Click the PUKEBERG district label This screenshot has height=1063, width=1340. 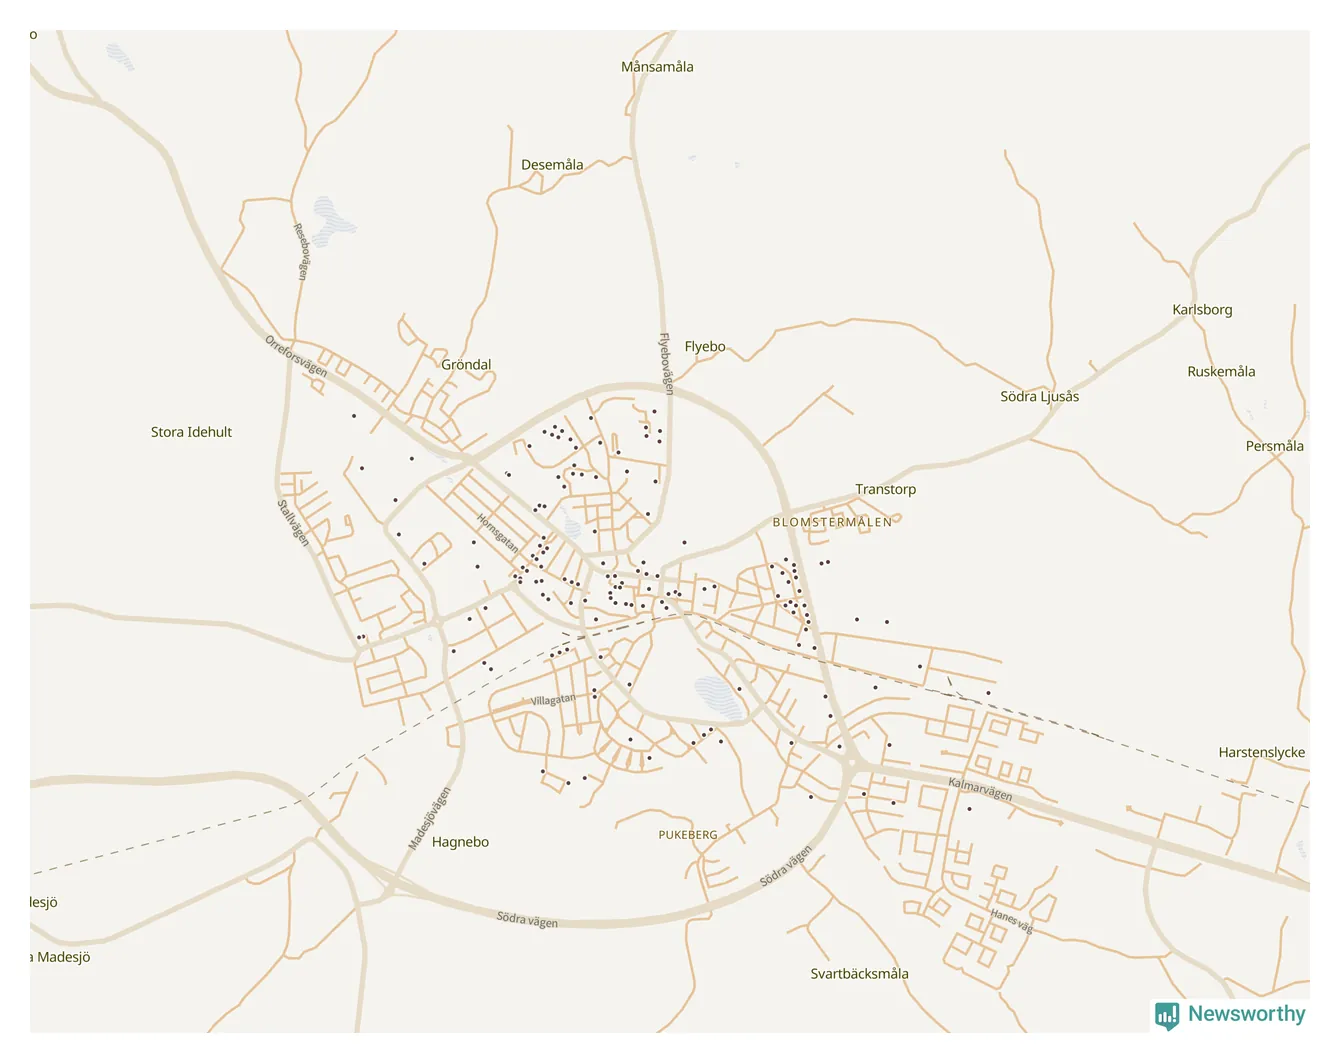click(x=688, y=835)
